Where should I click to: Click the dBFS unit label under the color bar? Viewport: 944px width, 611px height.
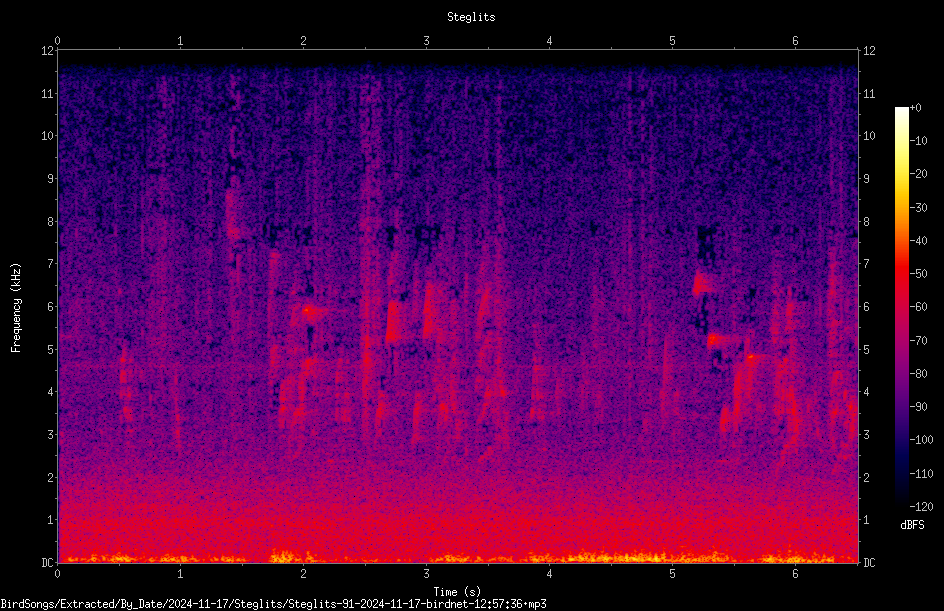[x=912, y=525]
